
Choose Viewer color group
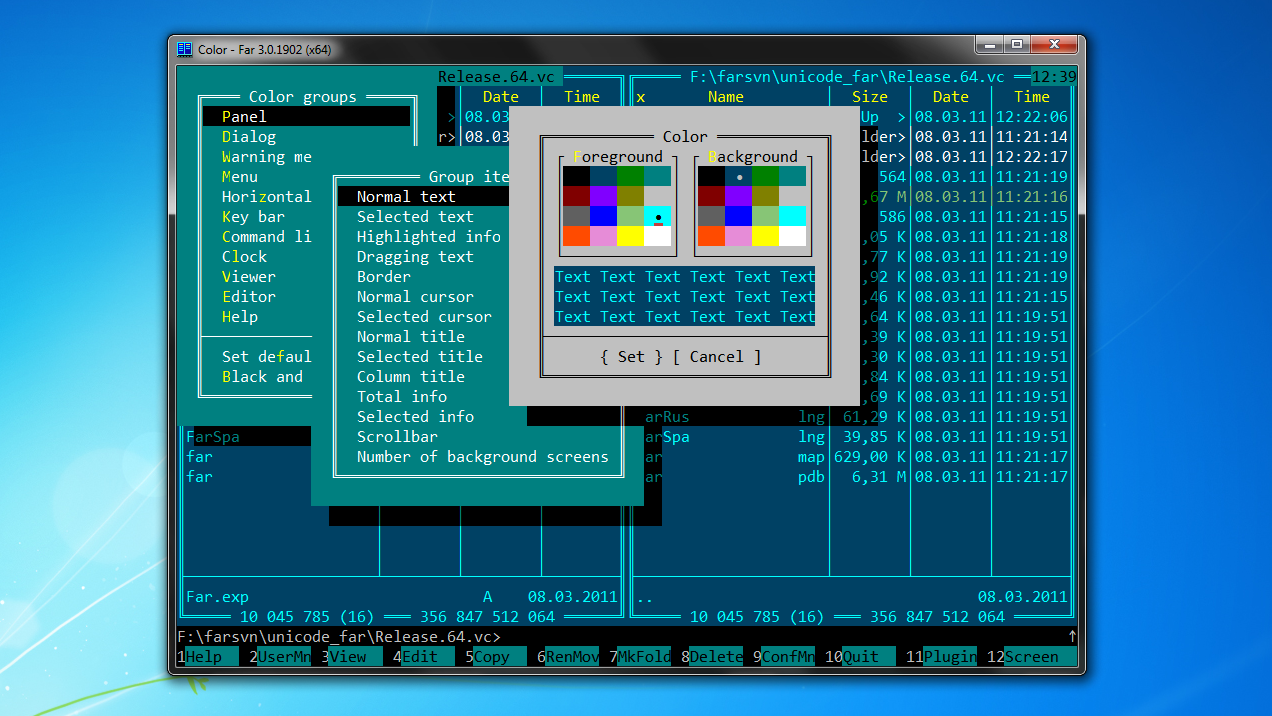pos(249,277)
